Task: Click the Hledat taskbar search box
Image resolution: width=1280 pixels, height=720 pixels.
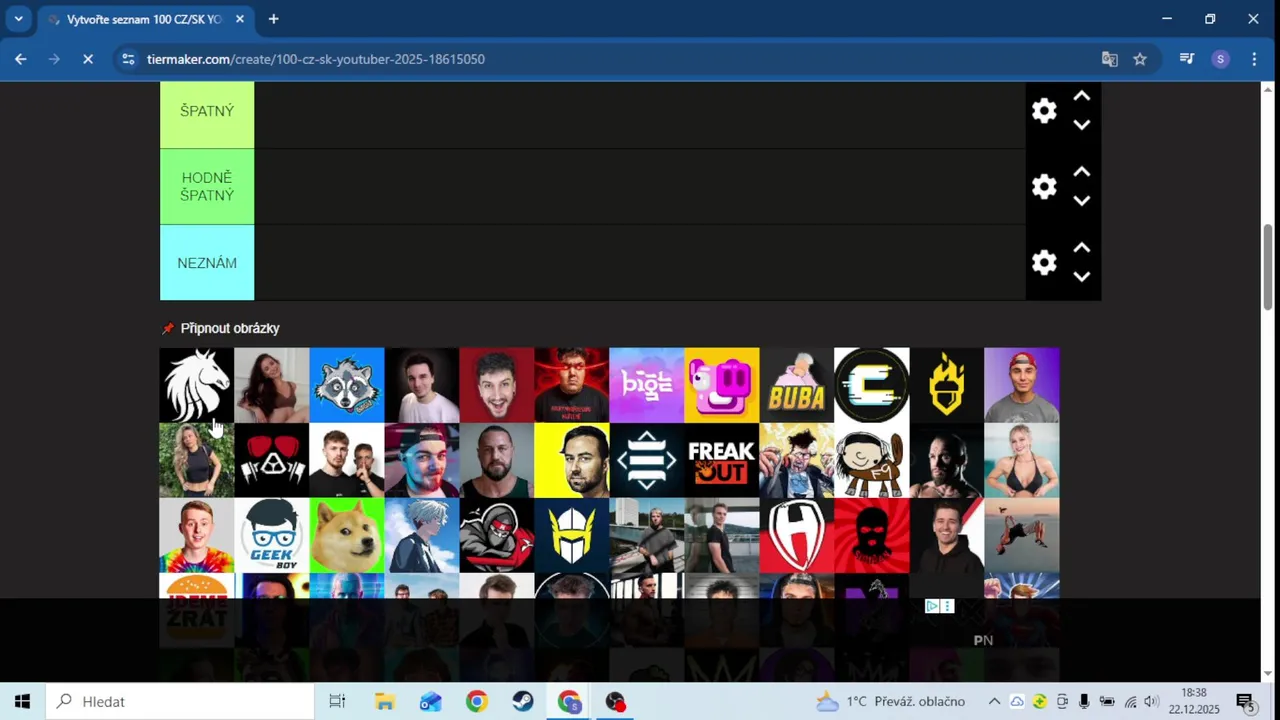Action: click(180, 701)
